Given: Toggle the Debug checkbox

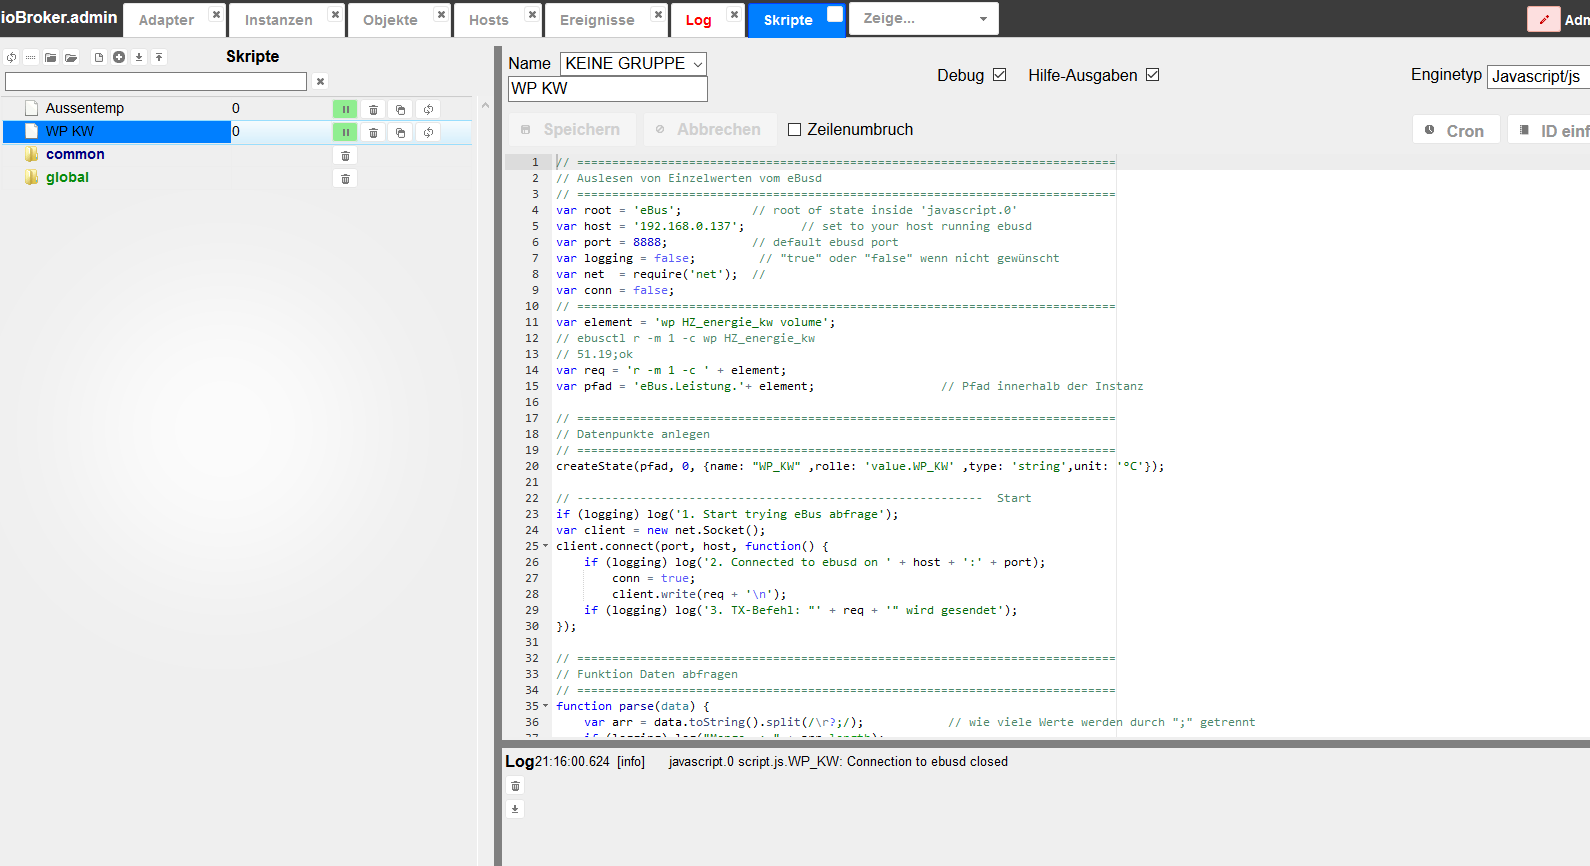Looking at the screenshot, I should point(999,75).
